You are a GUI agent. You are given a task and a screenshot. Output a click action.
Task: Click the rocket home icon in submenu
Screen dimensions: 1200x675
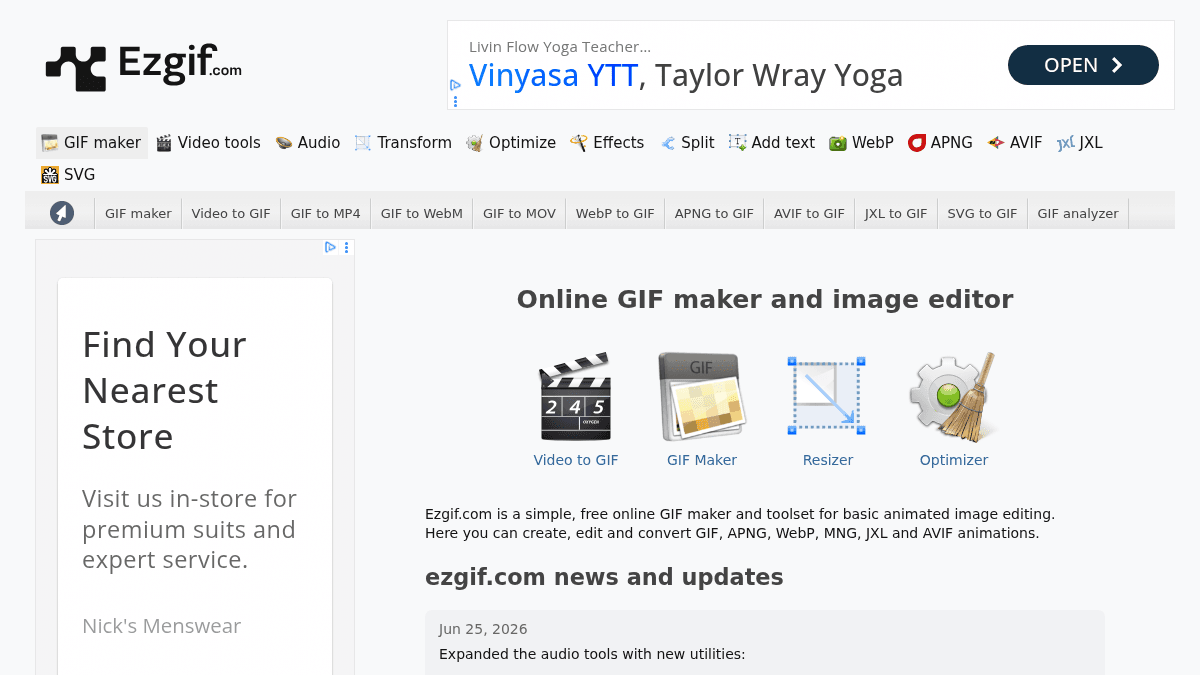62,213
